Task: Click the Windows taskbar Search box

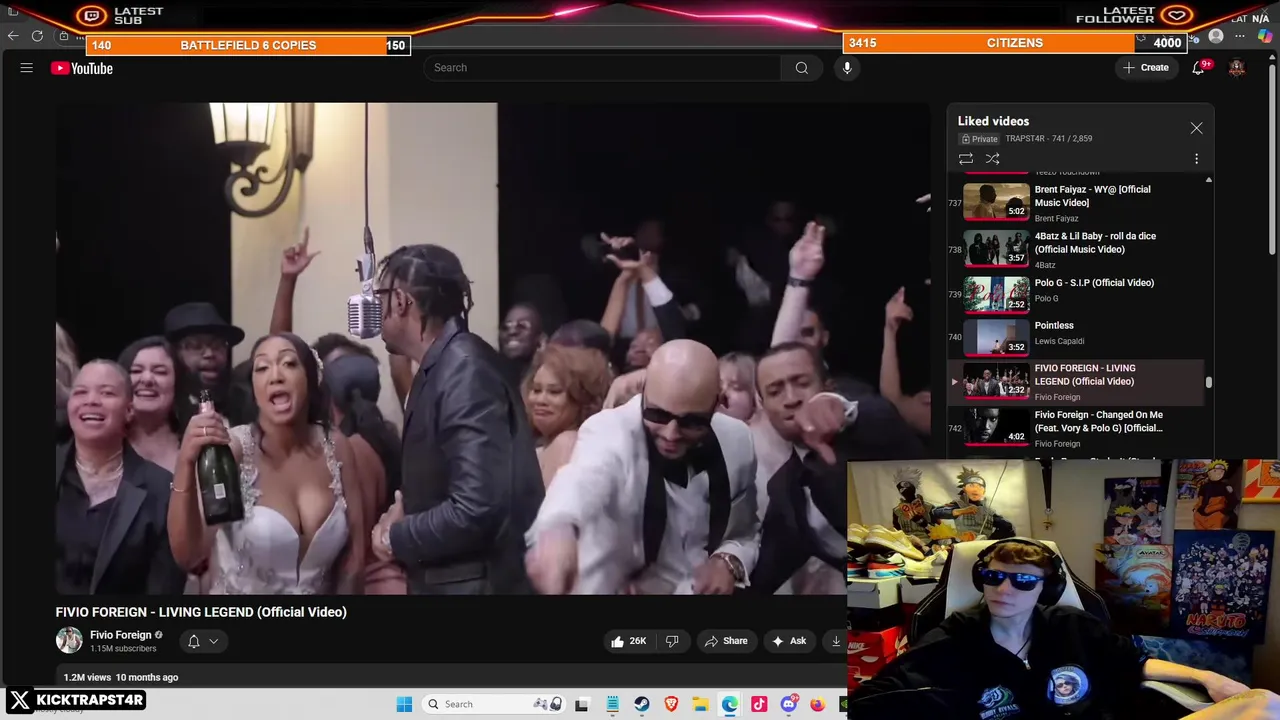Action: coord(494,704)
